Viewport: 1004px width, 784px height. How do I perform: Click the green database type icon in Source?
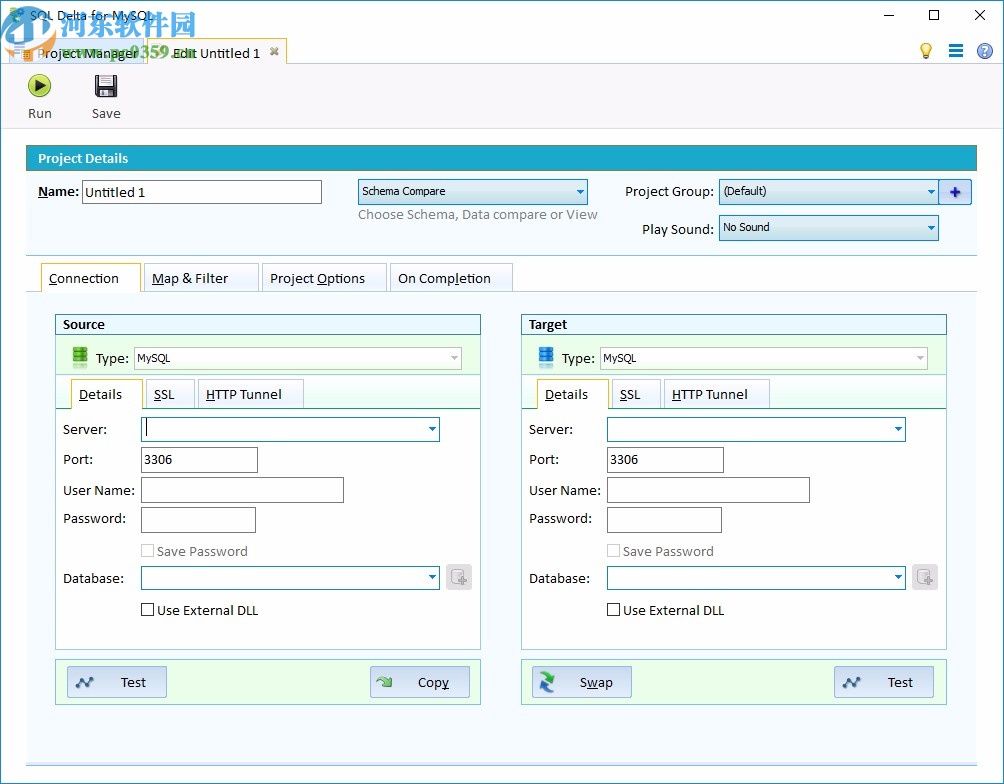click(x=79, y=356)
